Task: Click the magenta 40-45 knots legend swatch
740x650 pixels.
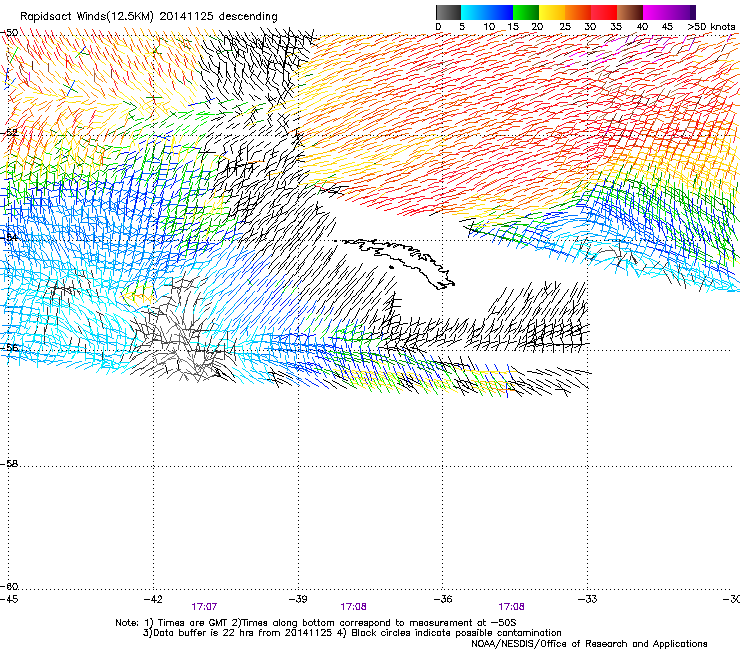Action: 656,12
